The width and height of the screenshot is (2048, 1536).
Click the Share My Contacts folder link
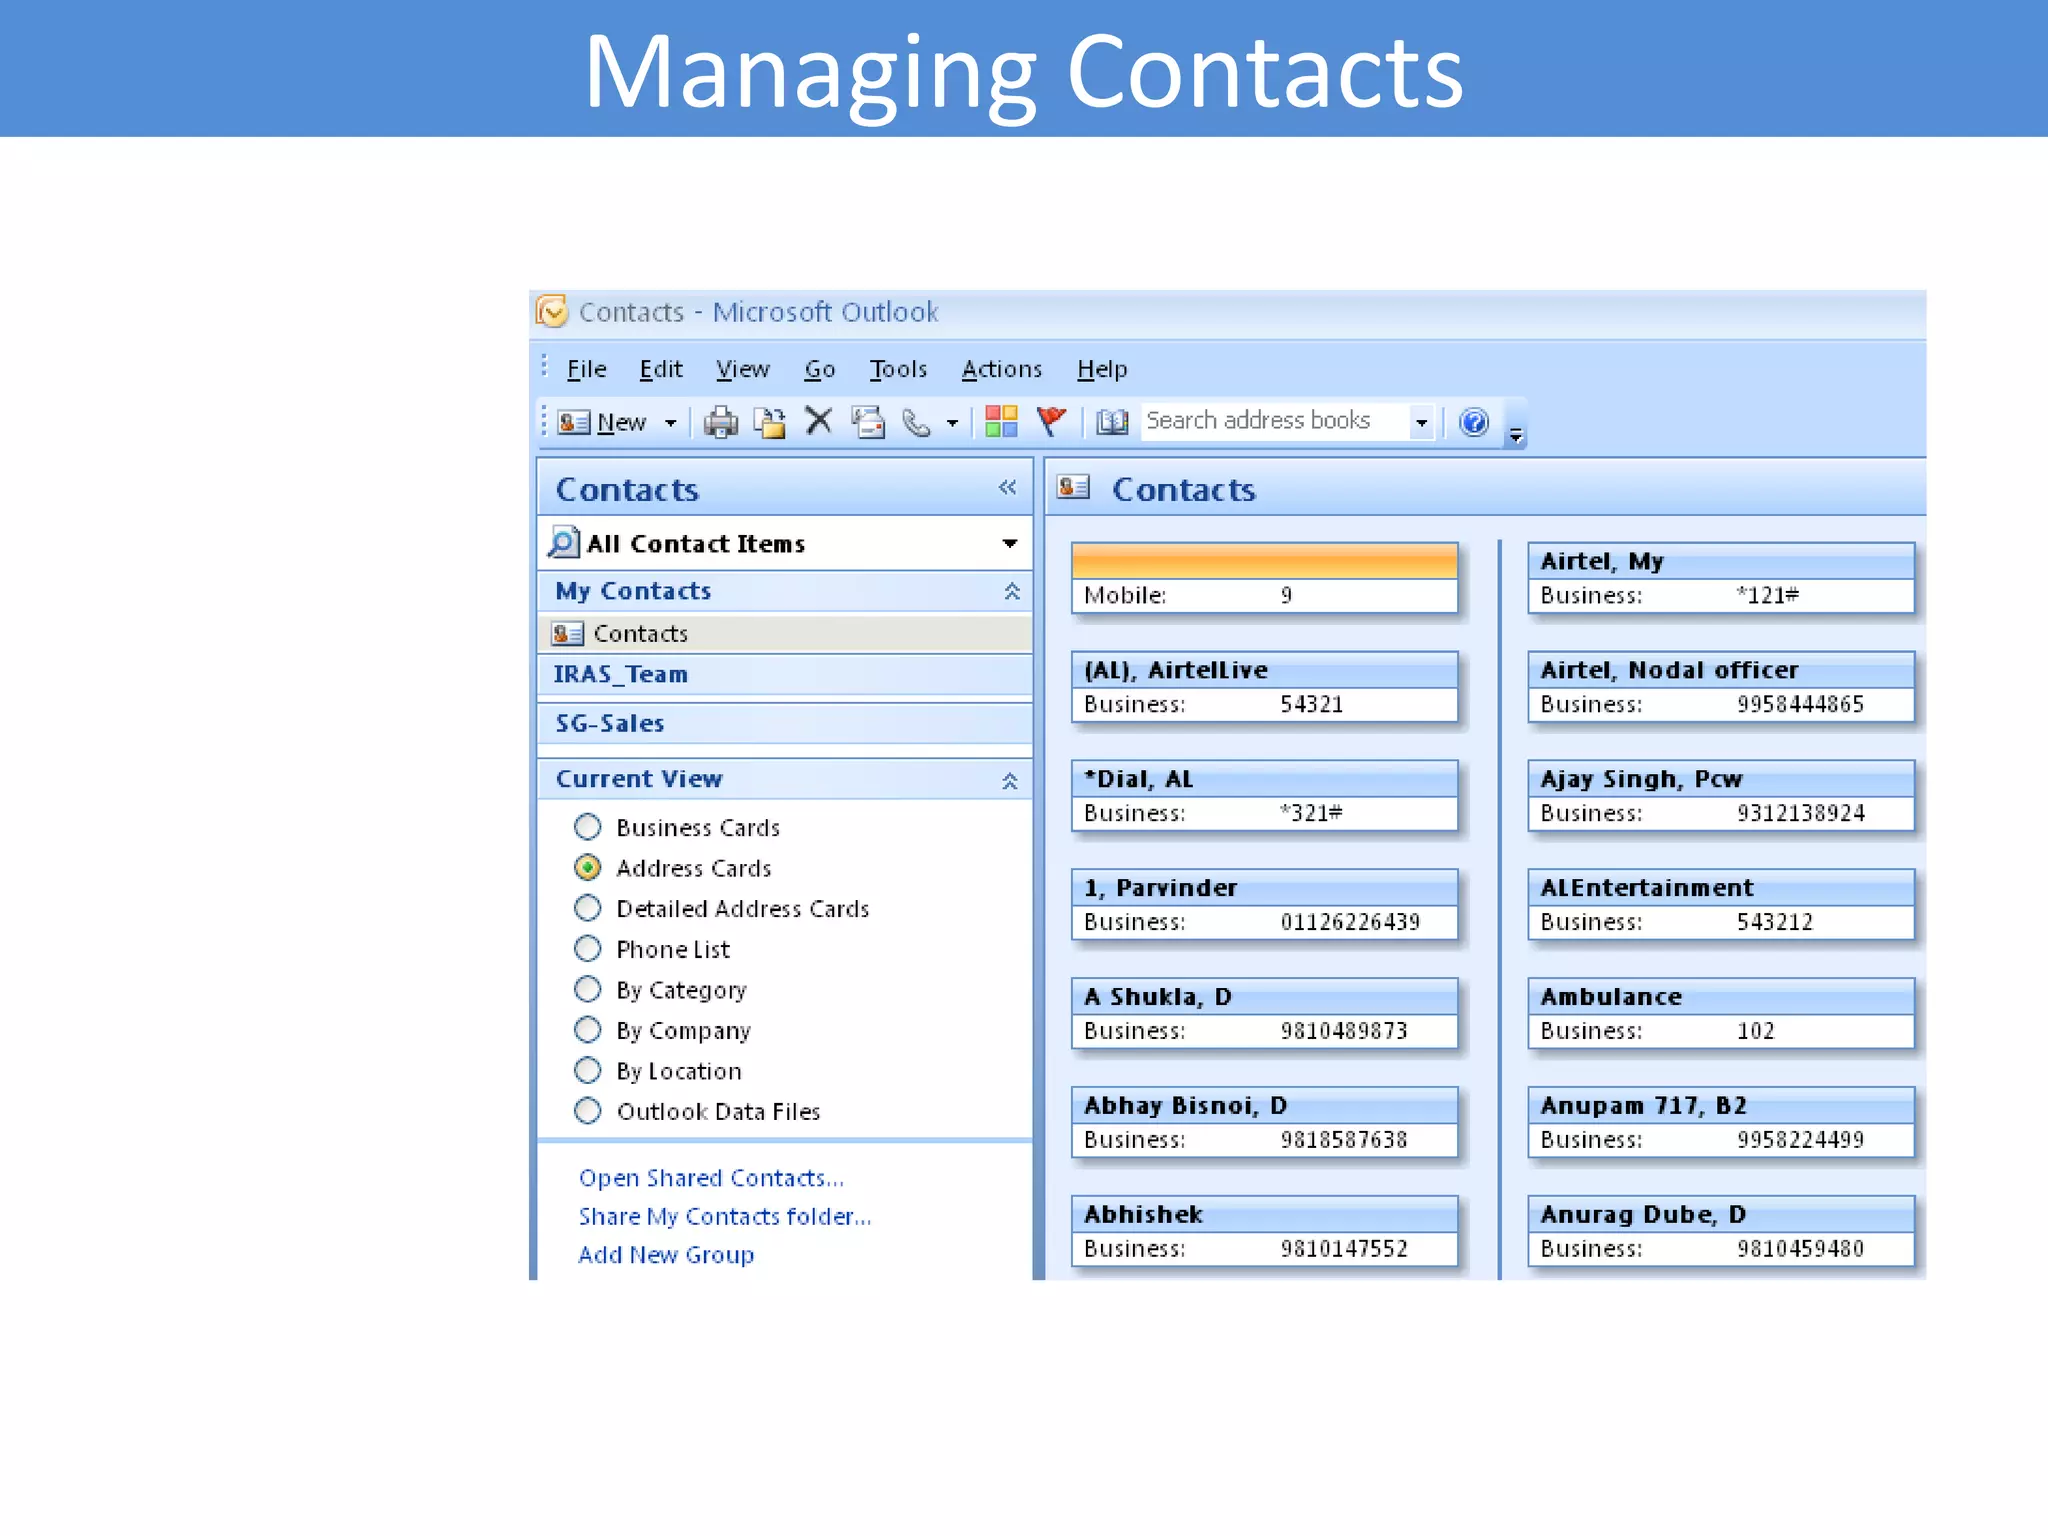(725, 1217)
